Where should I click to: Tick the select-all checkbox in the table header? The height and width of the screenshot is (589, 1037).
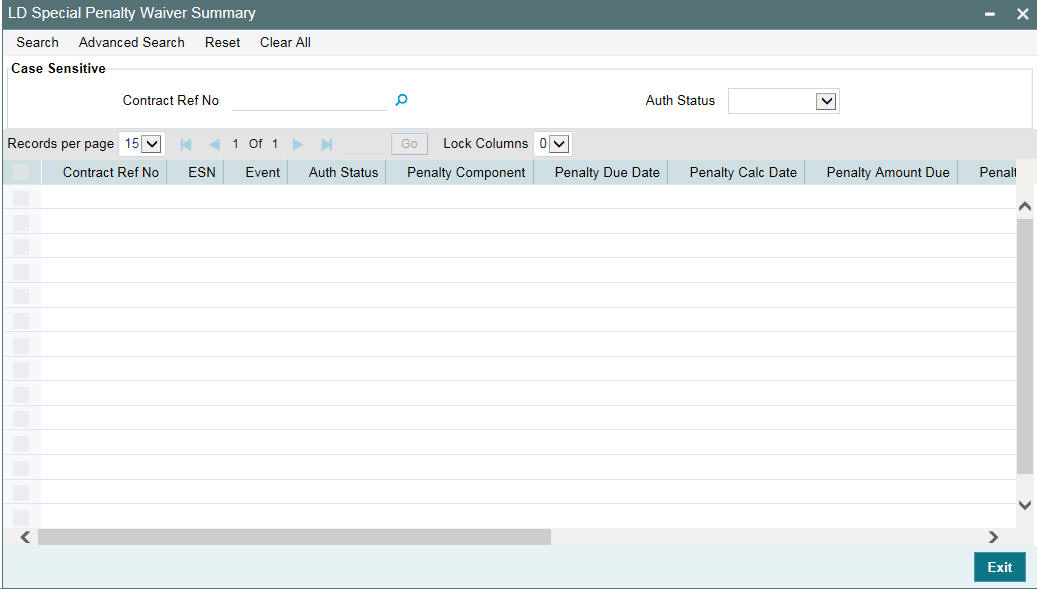[x=21, y=173]
